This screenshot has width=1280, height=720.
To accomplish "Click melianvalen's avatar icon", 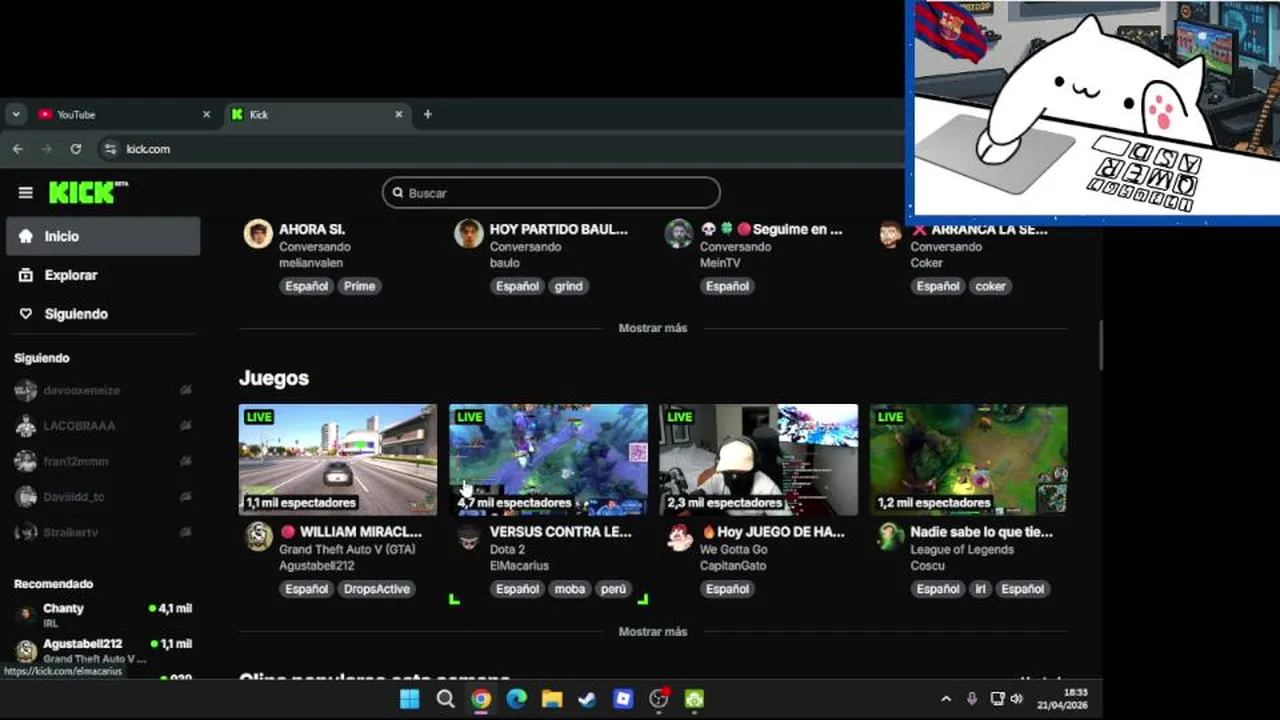I will tap(258, 234).
